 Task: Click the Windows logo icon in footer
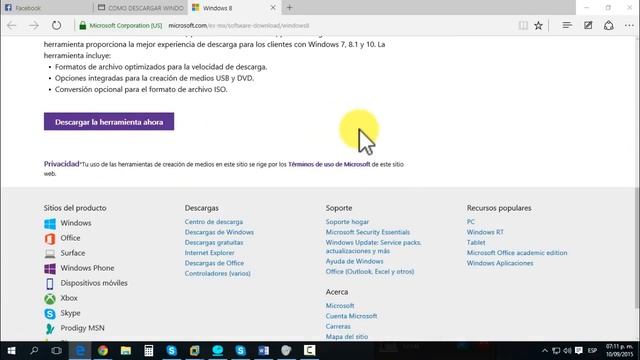[x=50, y=223]
